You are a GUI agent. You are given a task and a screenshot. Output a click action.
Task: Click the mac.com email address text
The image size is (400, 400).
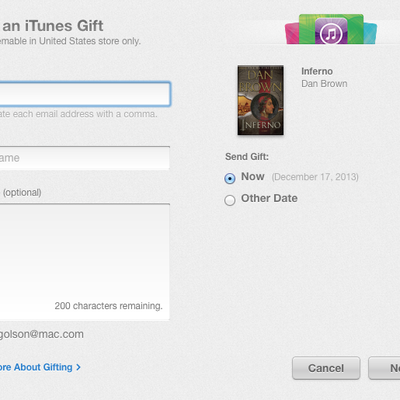42,334
